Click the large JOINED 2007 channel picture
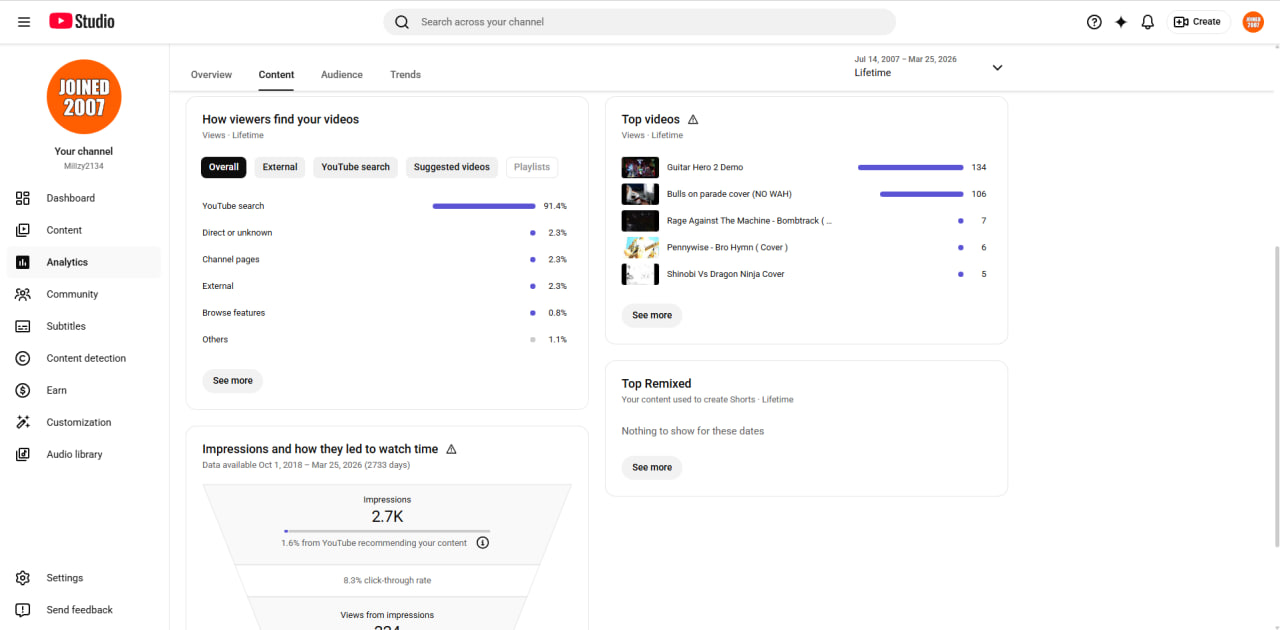 point(84,97)
